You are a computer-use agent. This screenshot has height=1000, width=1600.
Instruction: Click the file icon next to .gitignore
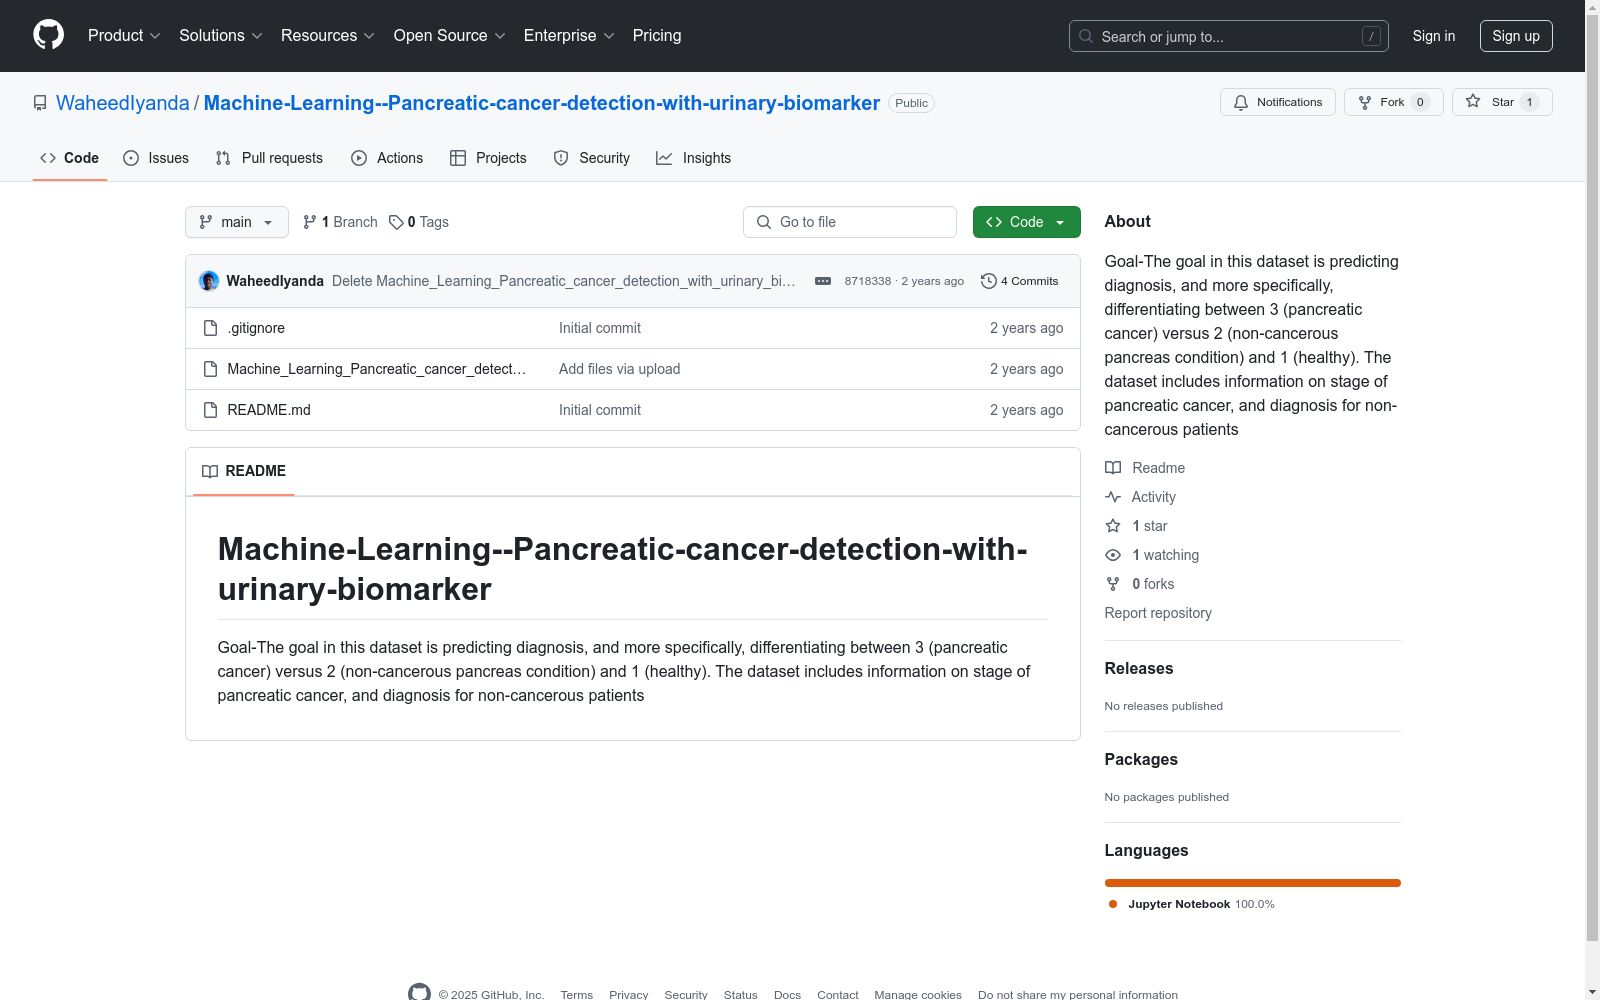pyautogui.click(x=210, y=328)
